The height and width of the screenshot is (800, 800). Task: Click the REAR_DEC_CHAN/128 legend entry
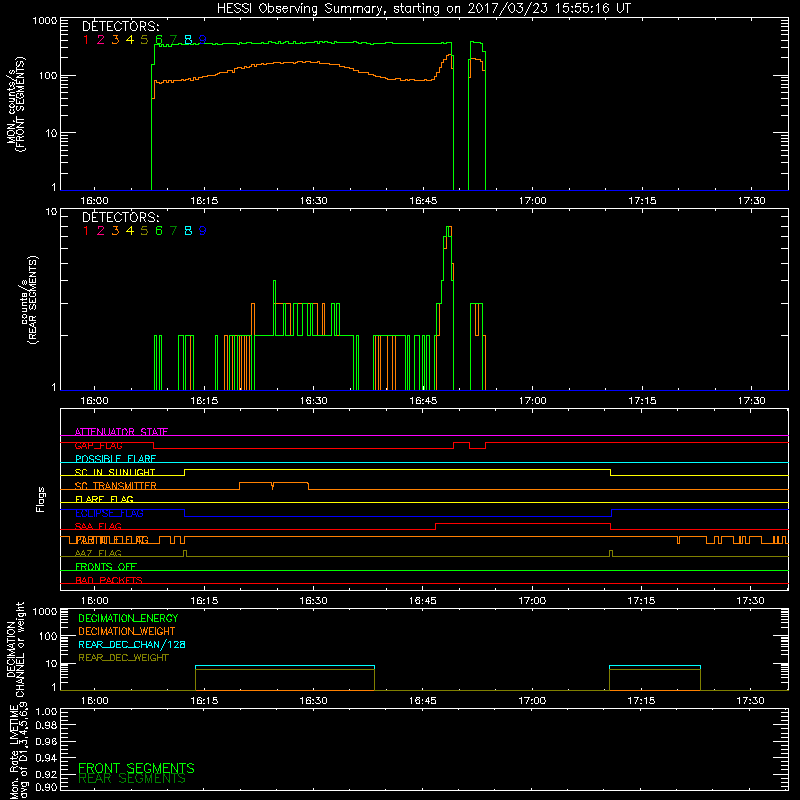point(132,645)
